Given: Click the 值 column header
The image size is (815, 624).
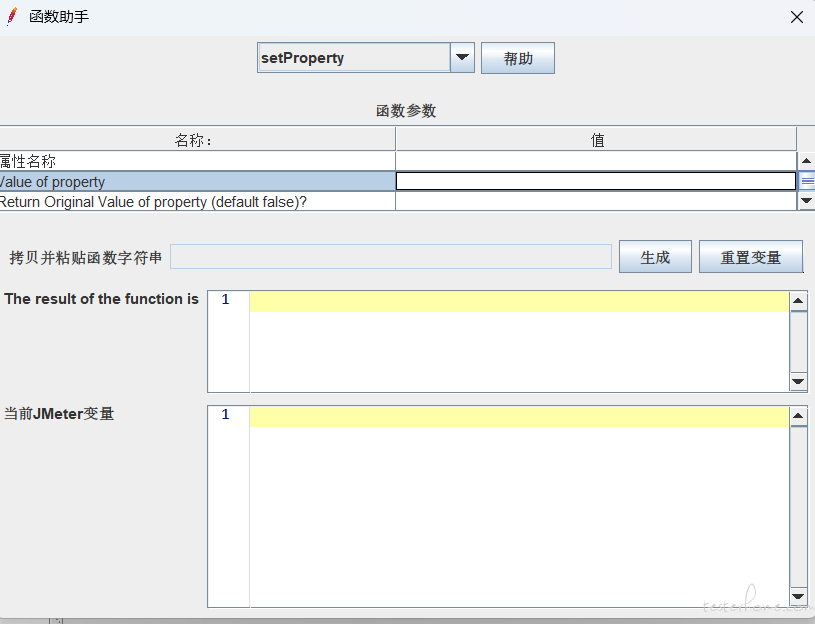Looking at the screenshot, I should pyautogui.click(x=596, y=140).
